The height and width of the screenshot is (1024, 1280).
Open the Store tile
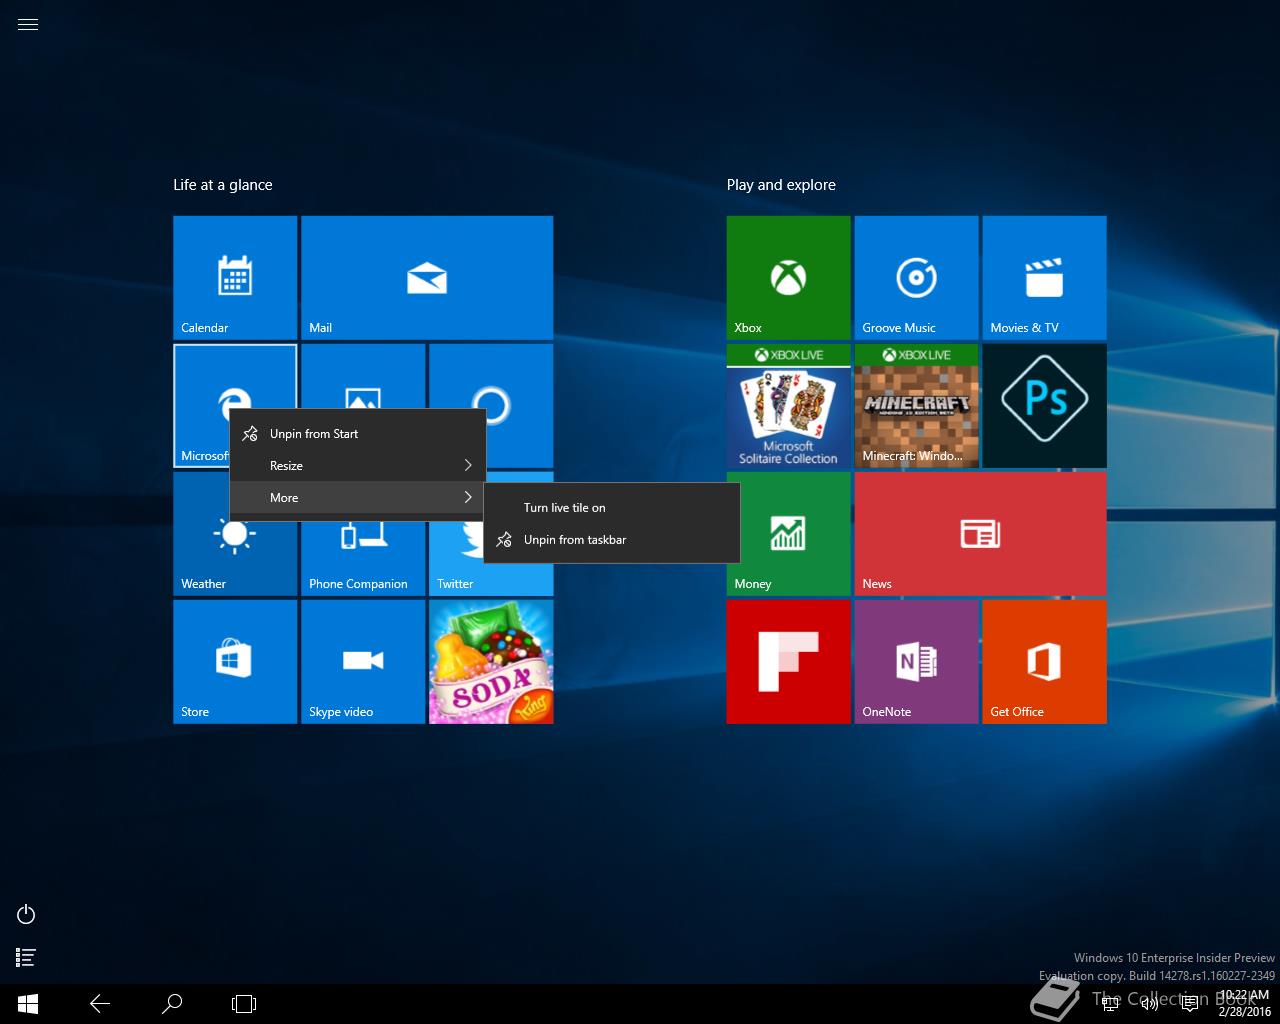point(235,661)
